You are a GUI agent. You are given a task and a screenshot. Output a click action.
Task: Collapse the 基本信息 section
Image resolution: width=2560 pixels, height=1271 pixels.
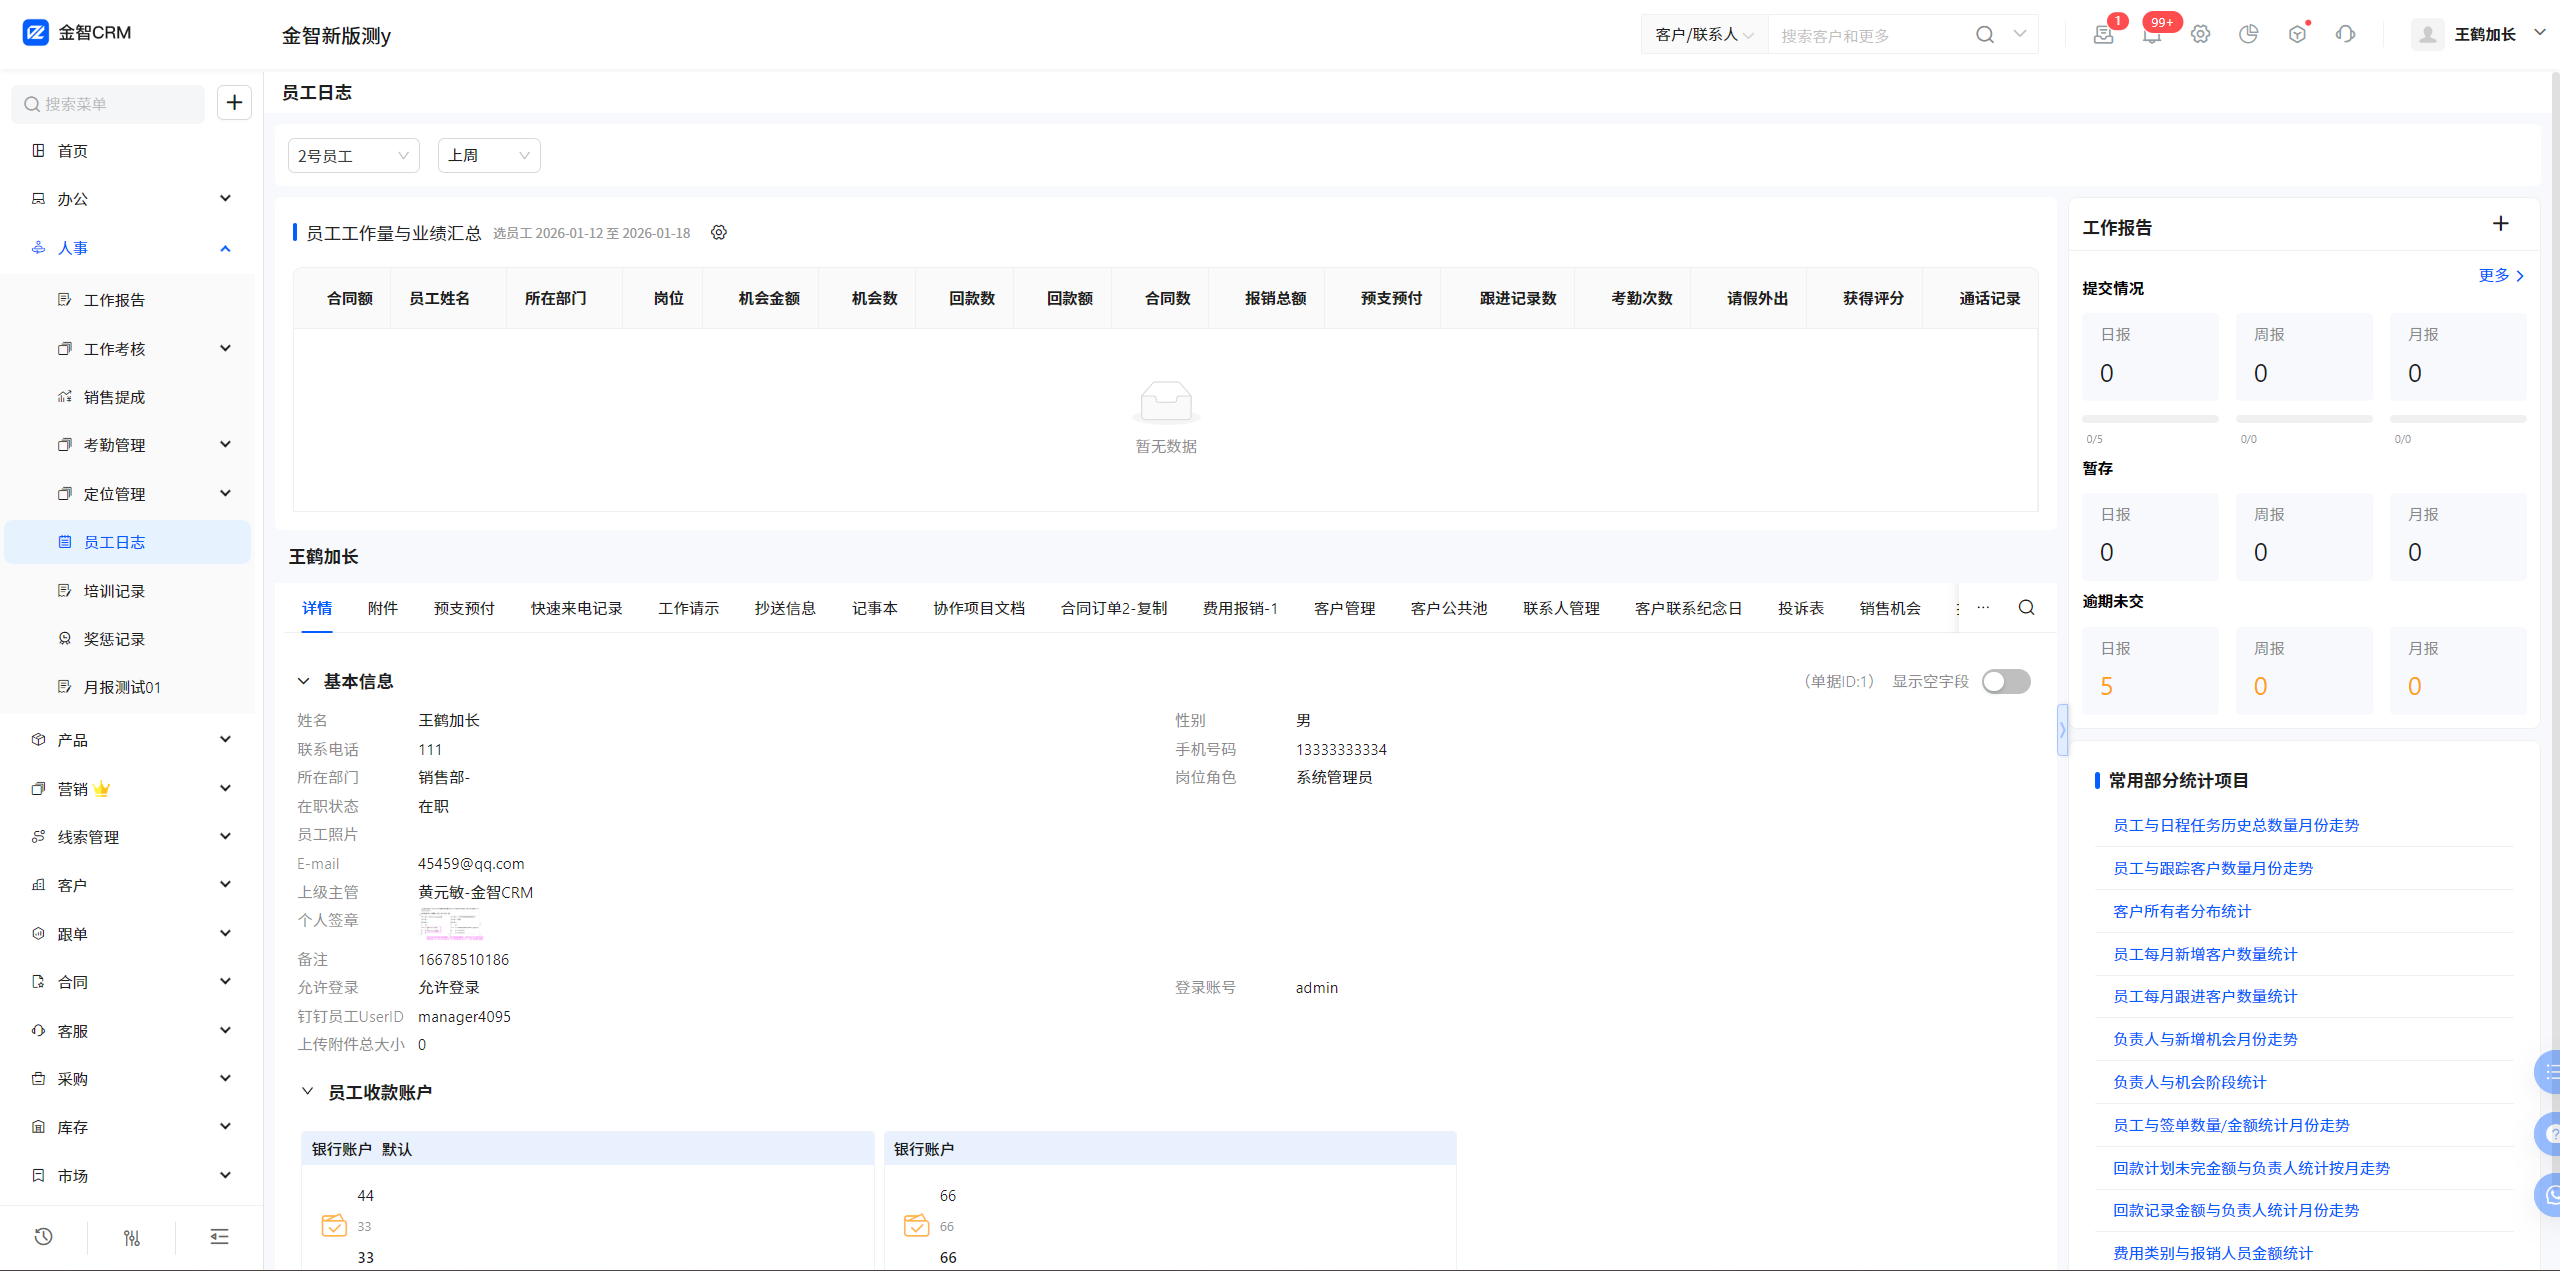click(303, 681)
